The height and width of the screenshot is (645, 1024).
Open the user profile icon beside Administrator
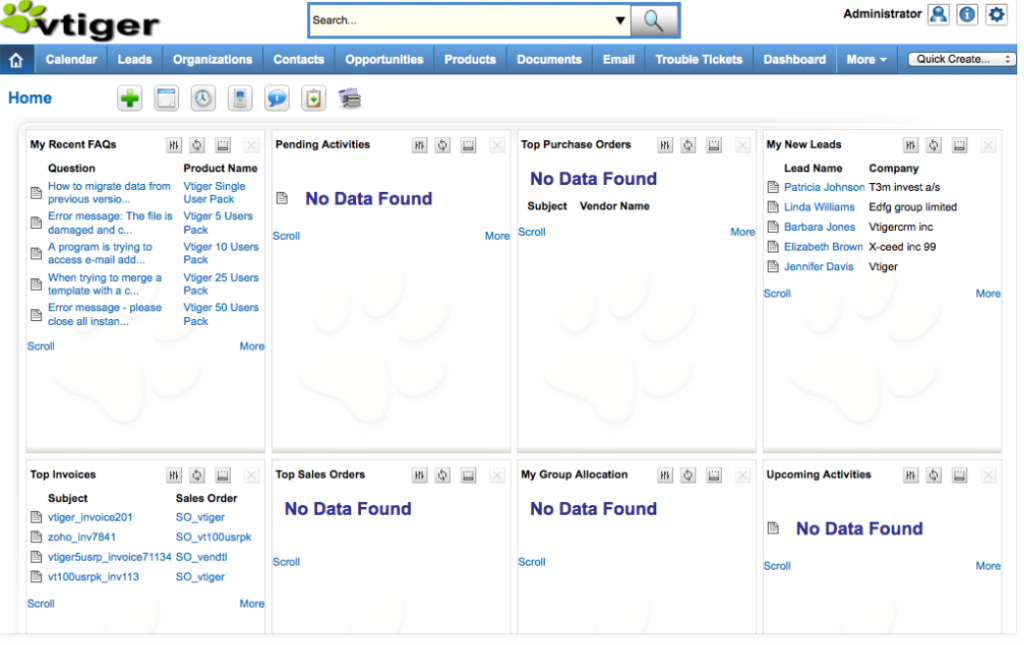tap(938, 15)
